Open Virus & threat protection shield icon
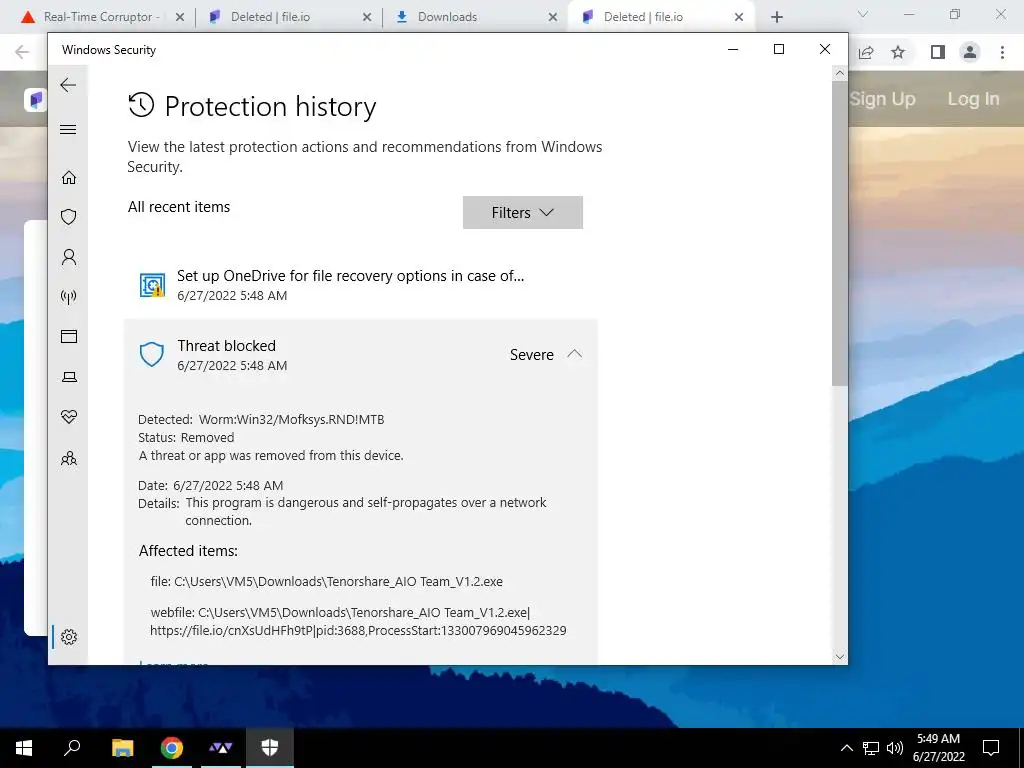1024x768 pixels. 69,217
